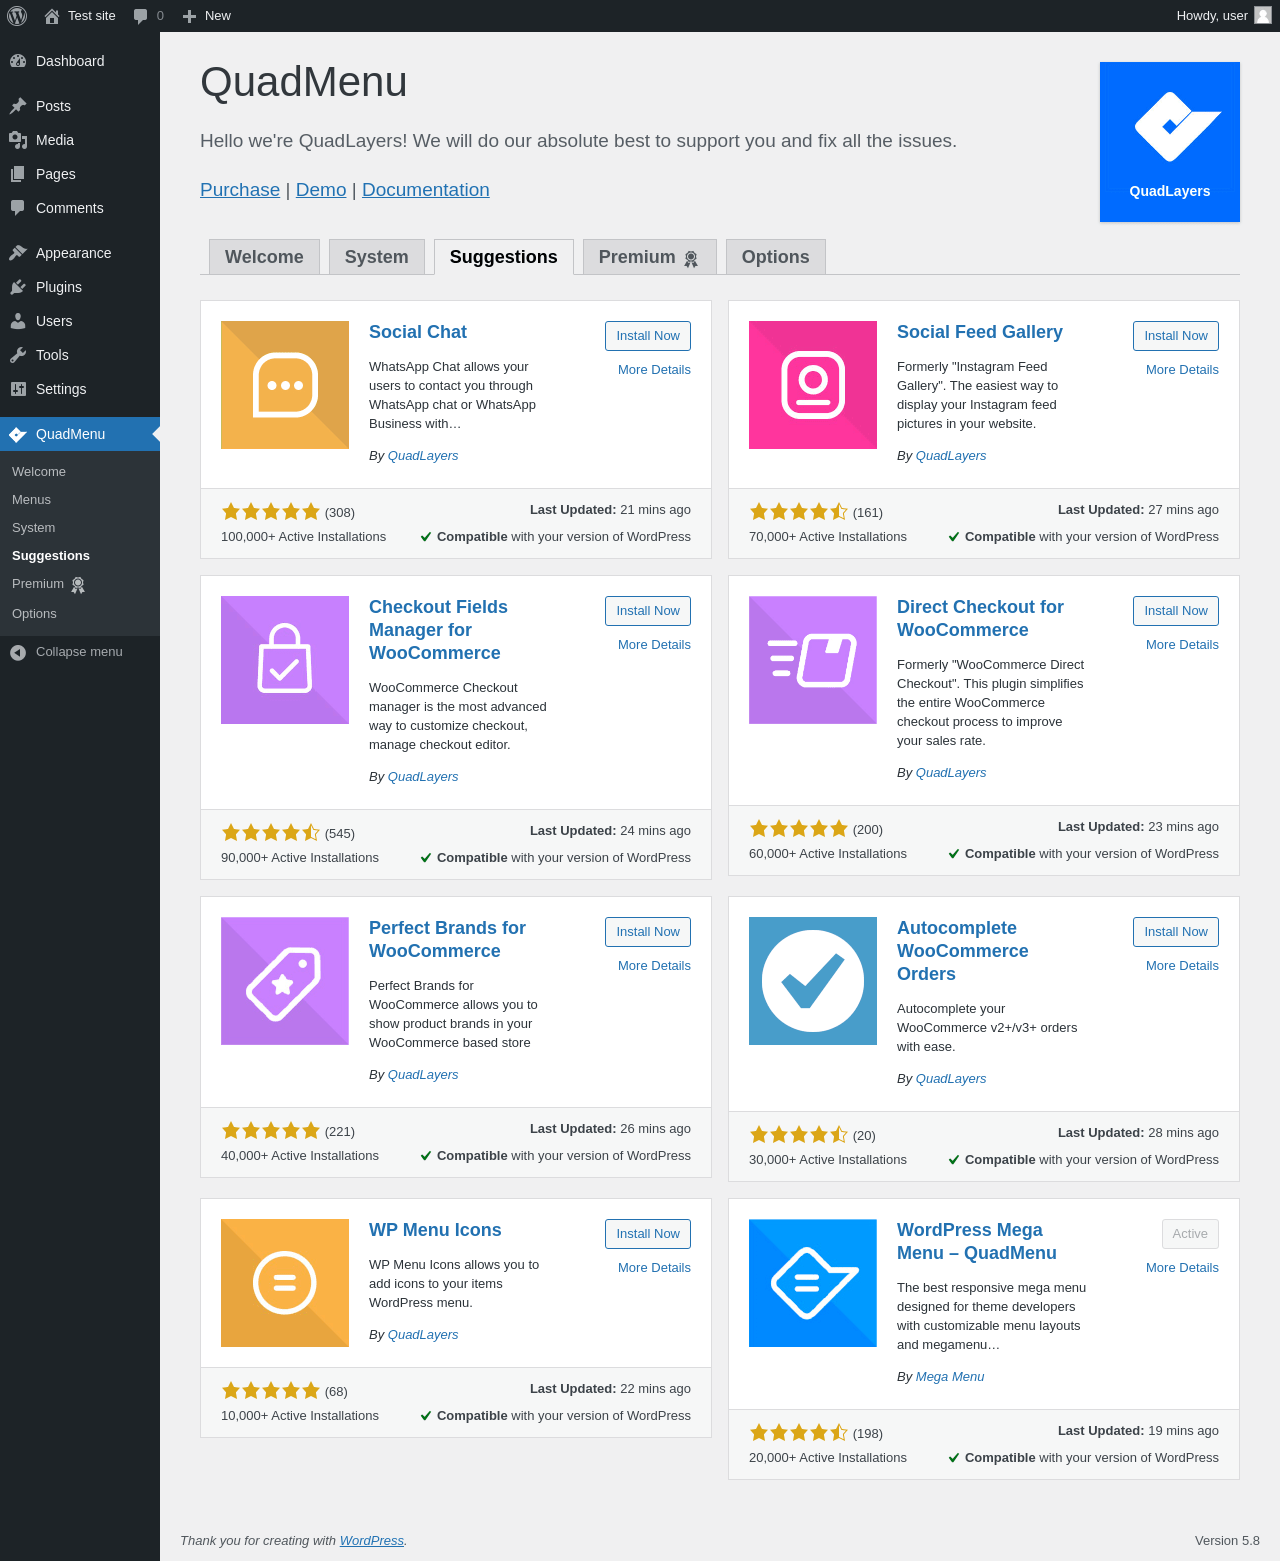Switch to the Welcome tab
The image size is (1280, 1561).
(x=264, y=257)
